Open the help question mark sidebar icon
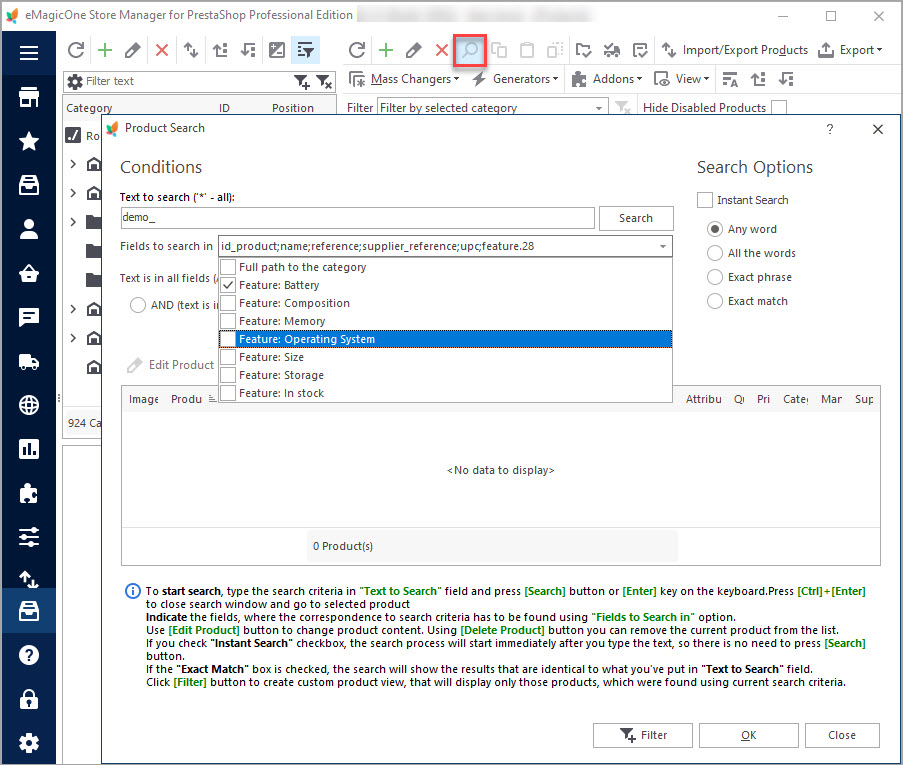Screen dimensions: 903x765 29,655
